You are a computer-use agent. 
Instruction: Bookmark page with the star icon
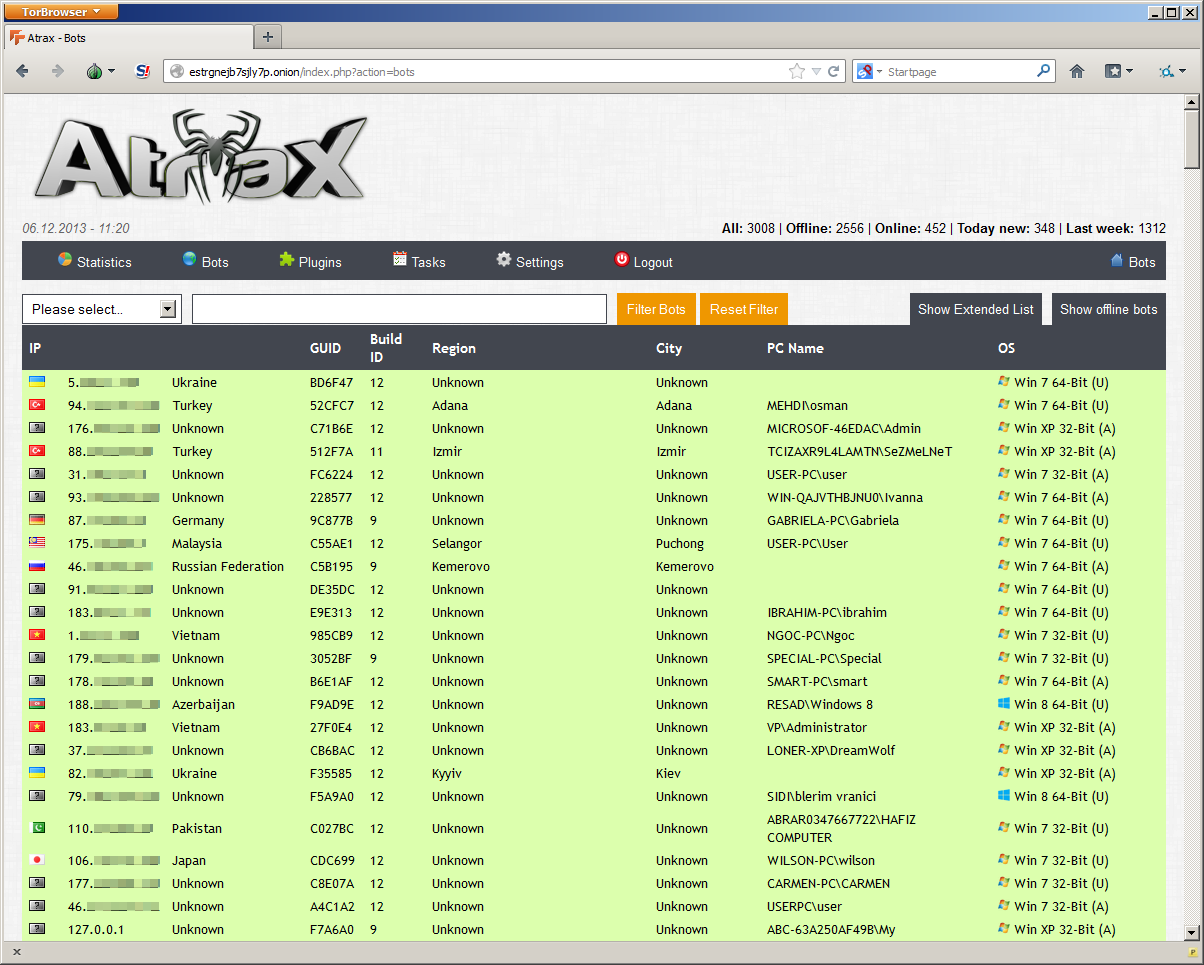(797, 71)
